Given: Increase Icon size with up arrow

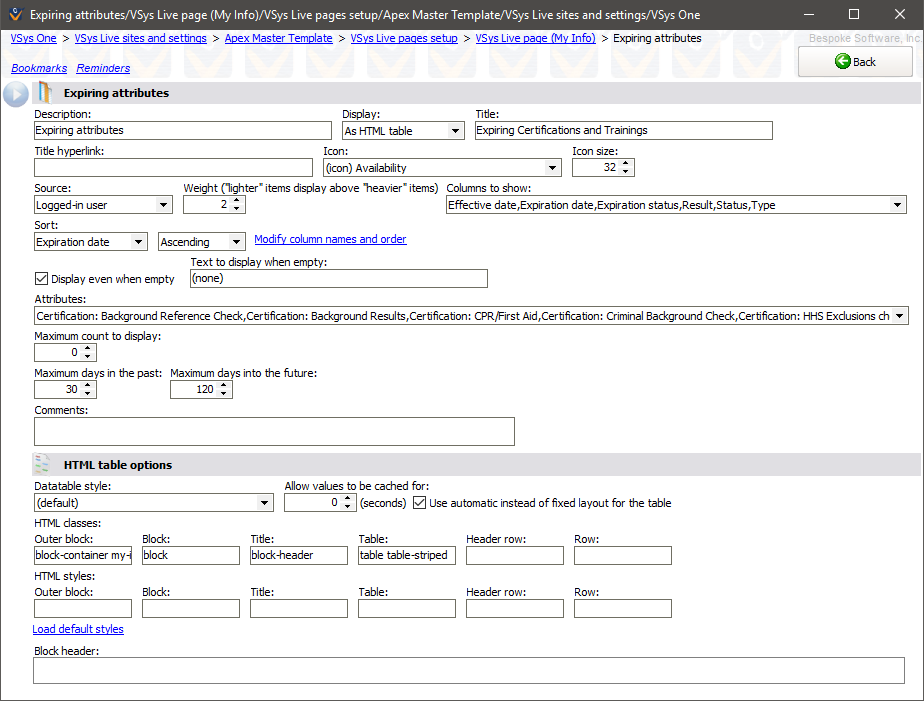Looking at the screenshot, I should [x=626, y=163].
